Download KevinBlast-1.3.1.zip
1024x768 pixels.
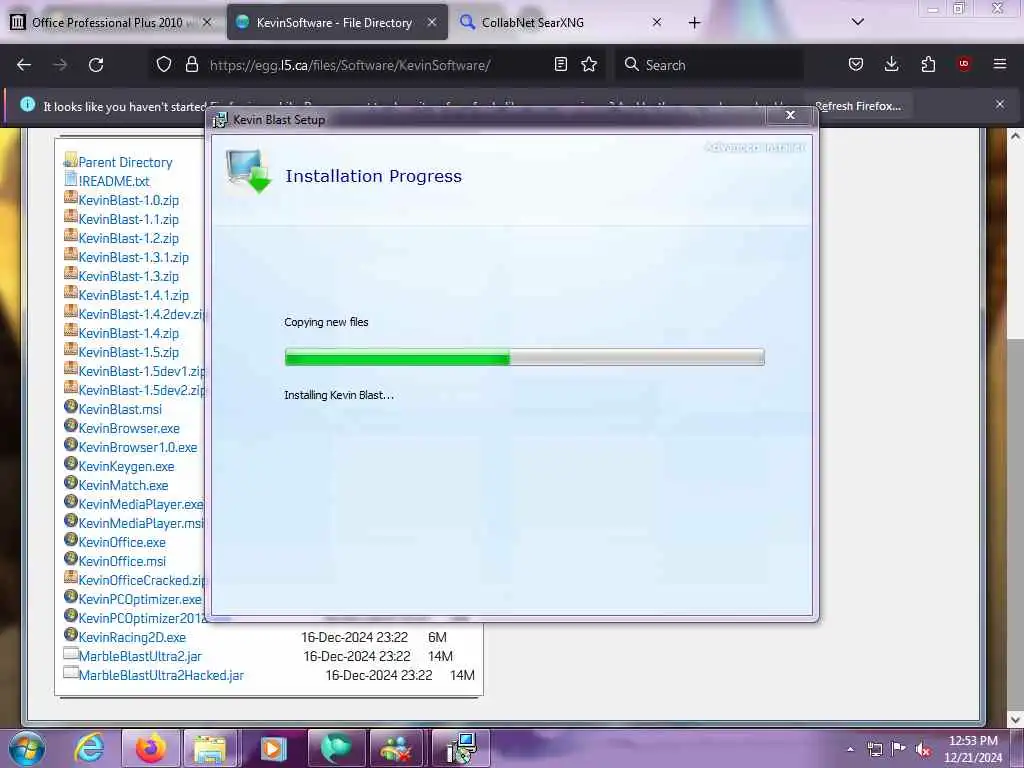tap(133, 257)
